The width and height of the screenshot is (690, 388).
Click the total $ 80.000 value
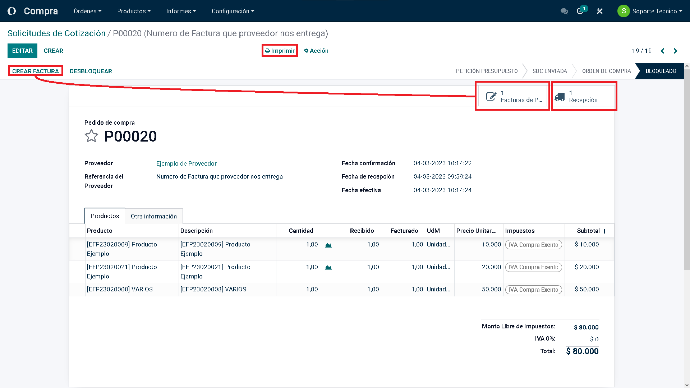pyautogui.click(x=582, y=351)
